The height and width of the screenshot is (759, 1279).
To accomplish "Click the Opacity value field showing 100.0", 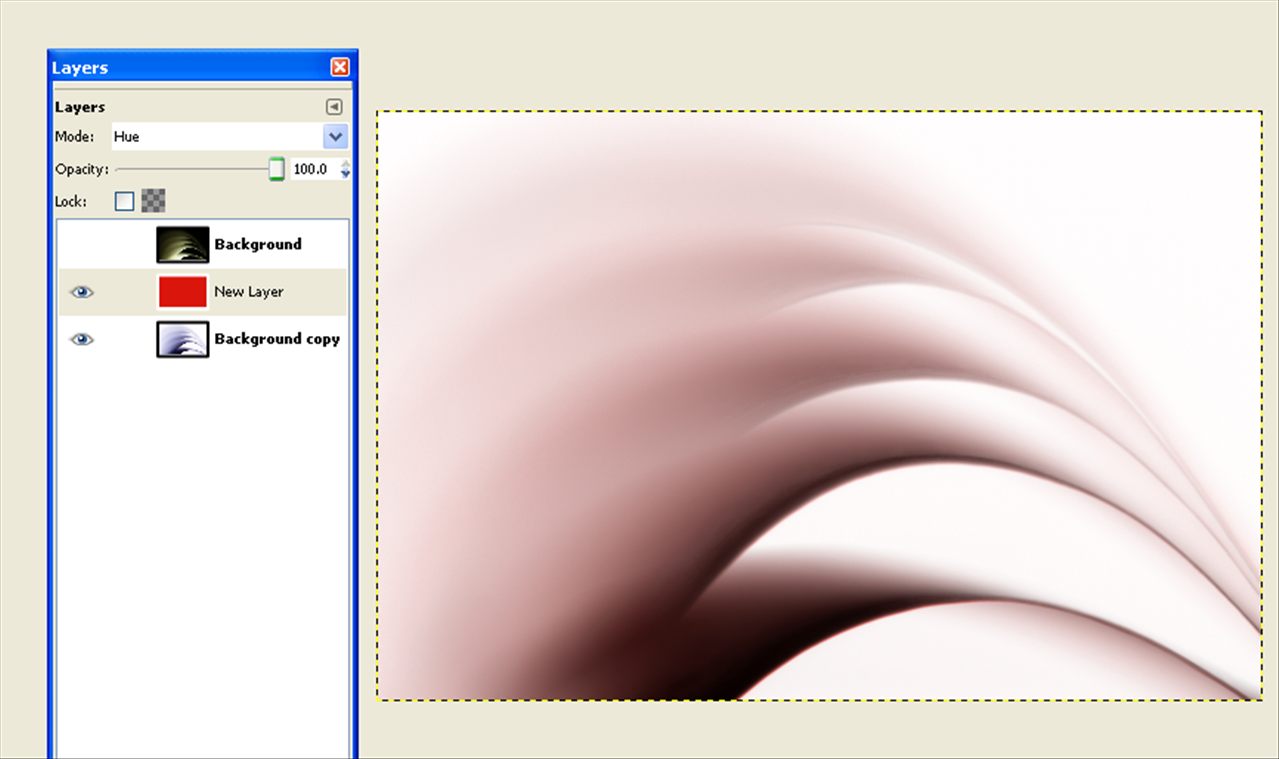I will tap(314, 169).
